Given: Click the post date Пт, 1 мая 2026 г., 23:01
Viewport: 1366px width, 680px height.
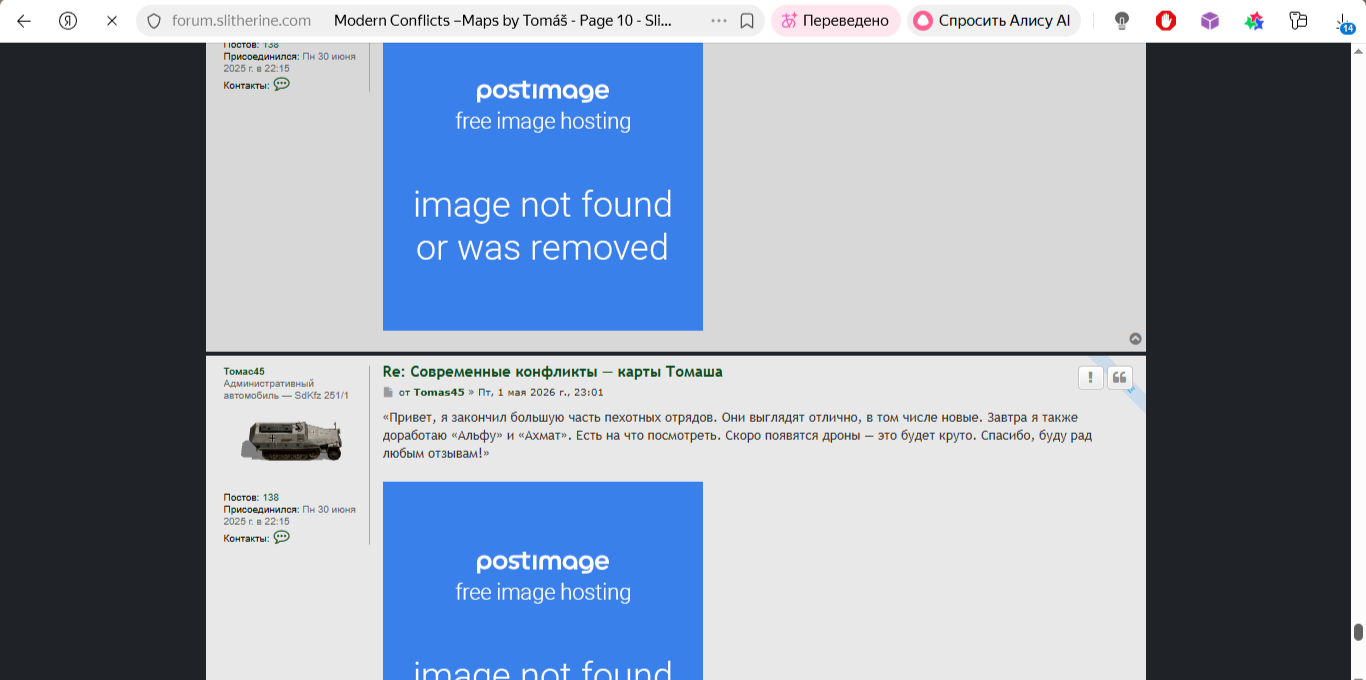Looking at the screenshot, I should [x=540, y=393].
